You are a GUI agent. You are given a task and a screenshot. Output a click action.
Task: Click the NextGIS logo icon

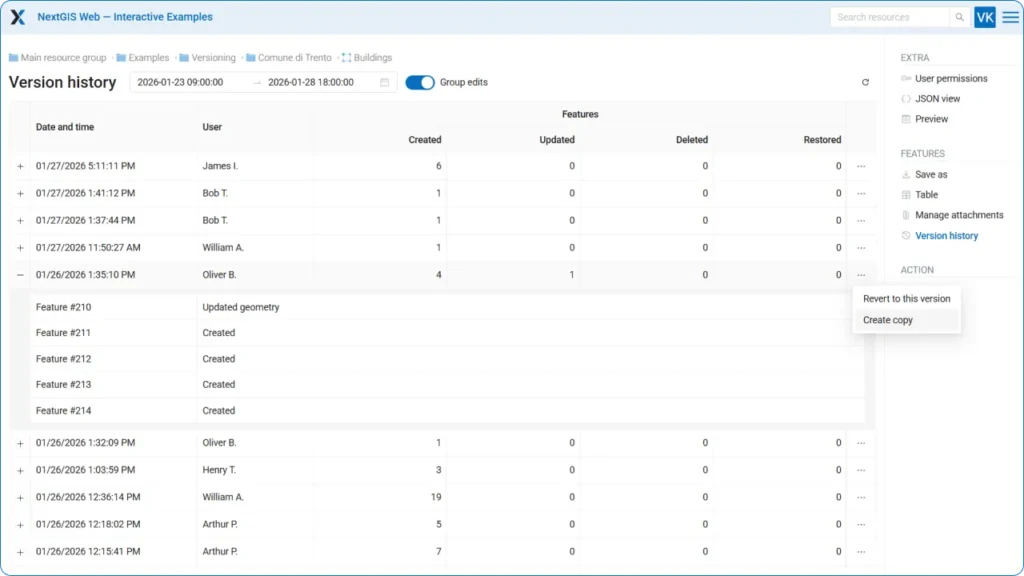[x=18, y=17]
